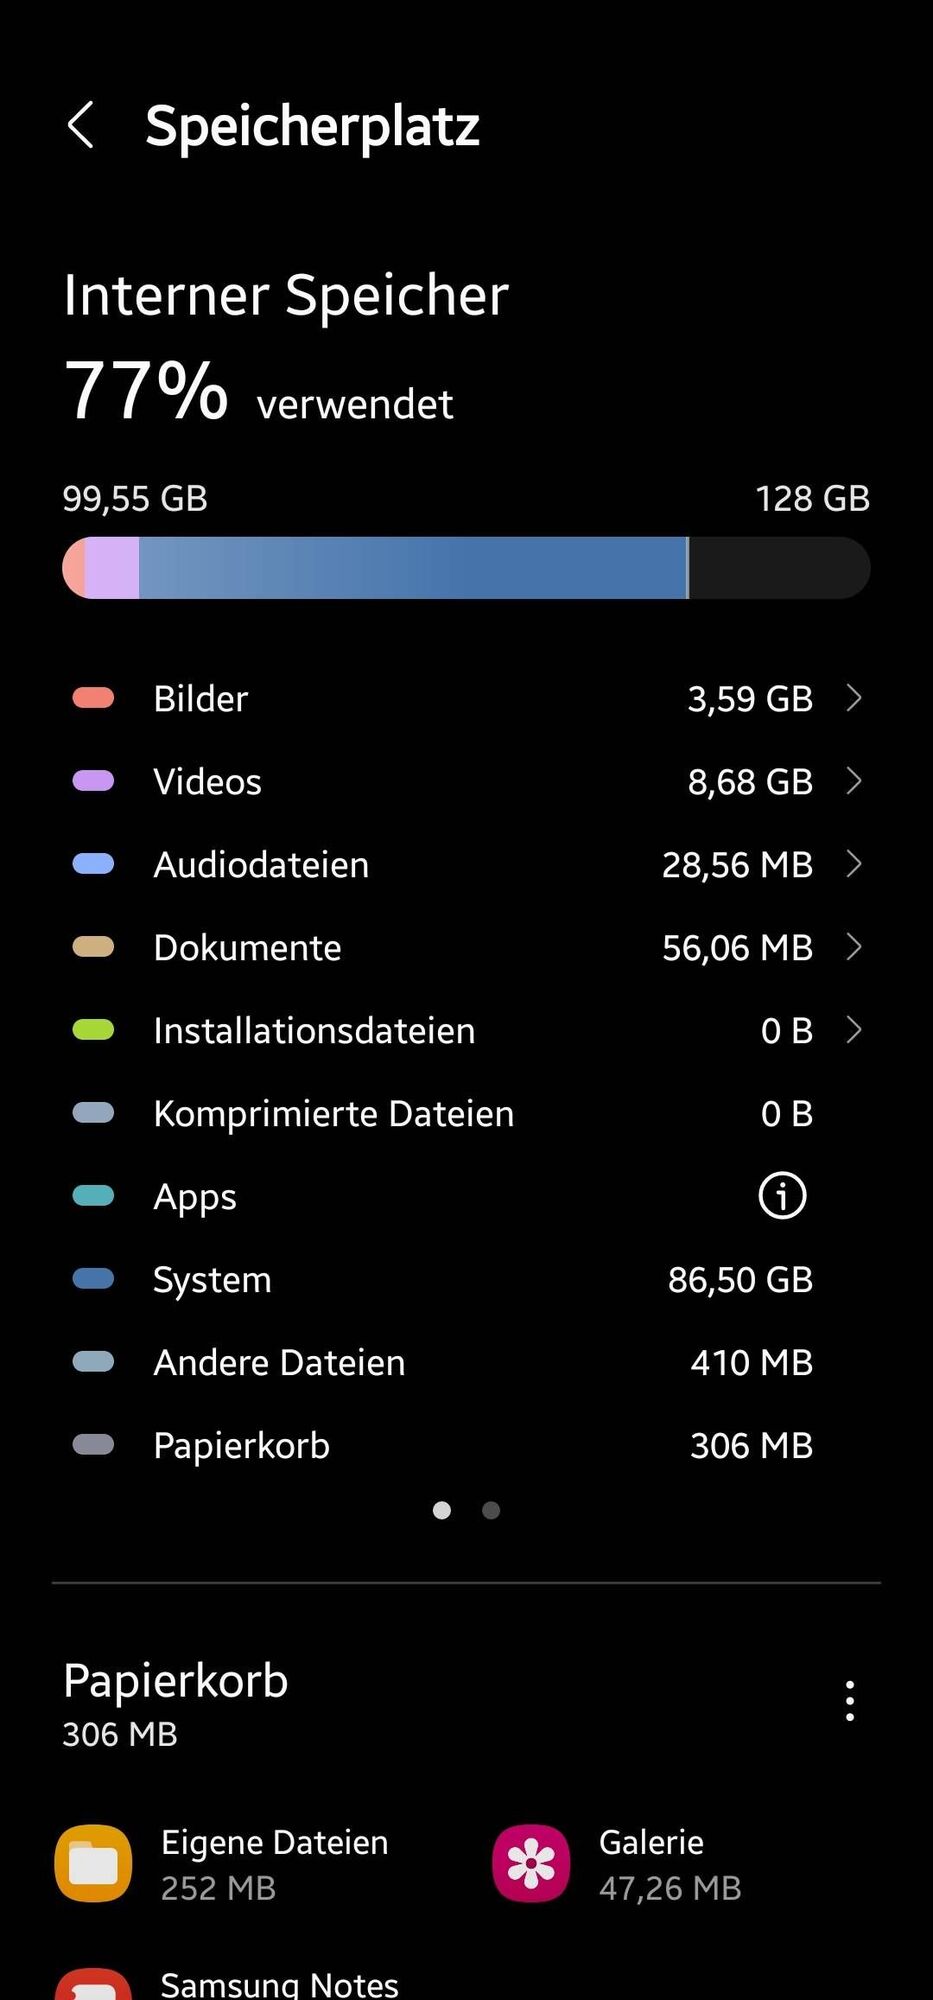Expand the Videos category chevron
933x2000 pixels.
(x=853, y=781)
